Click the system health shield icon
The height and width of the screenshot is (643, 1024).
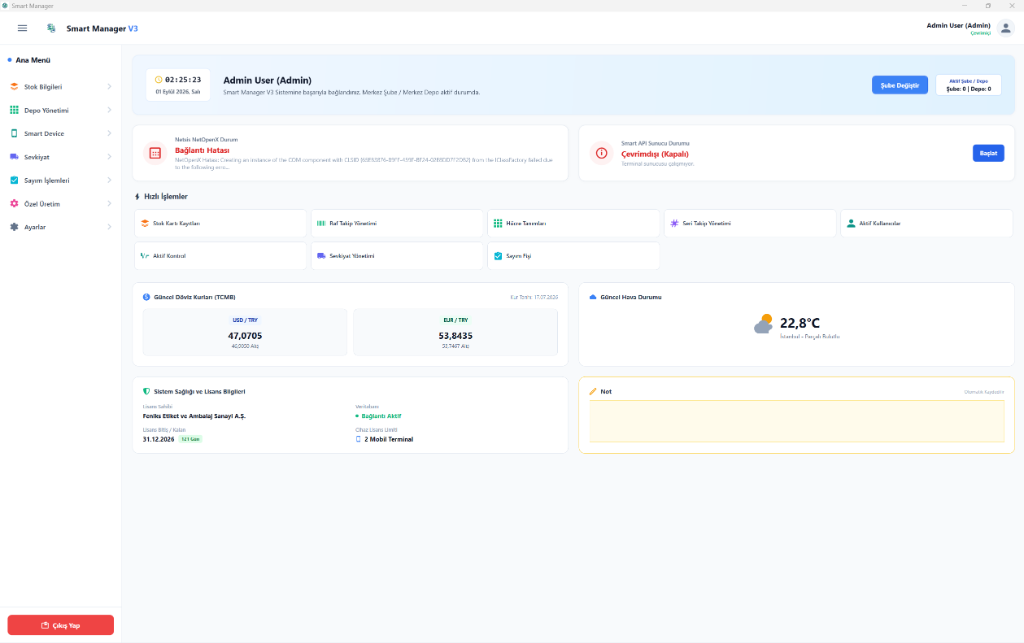pos(146,392)
